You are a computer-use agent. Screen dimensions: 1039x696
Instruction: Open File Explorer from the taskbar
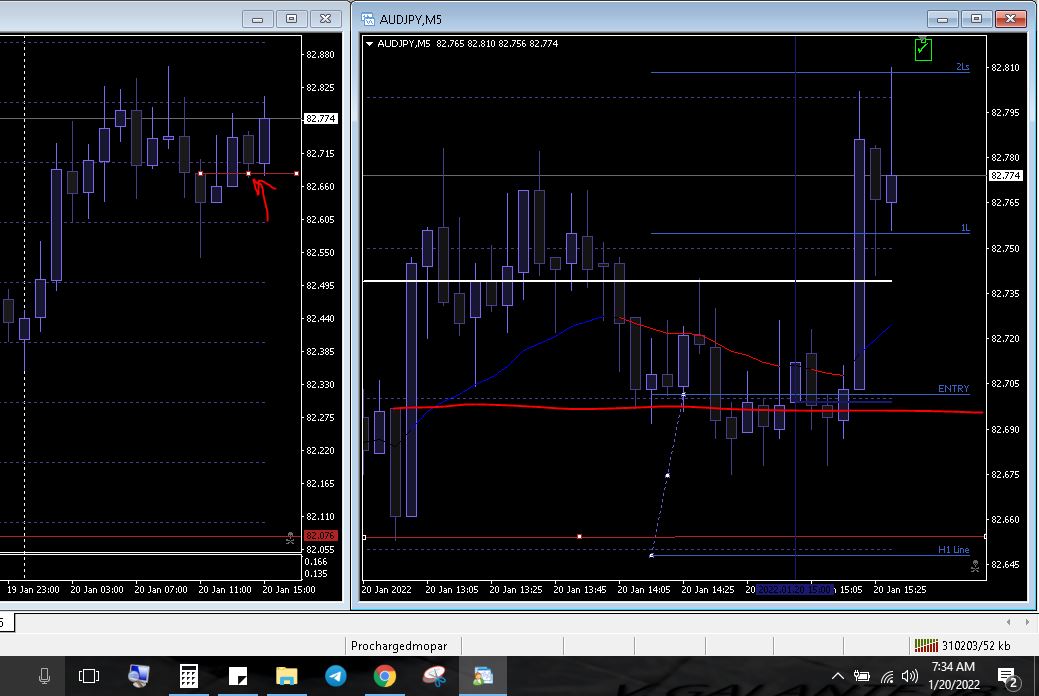tap(286, 677)
